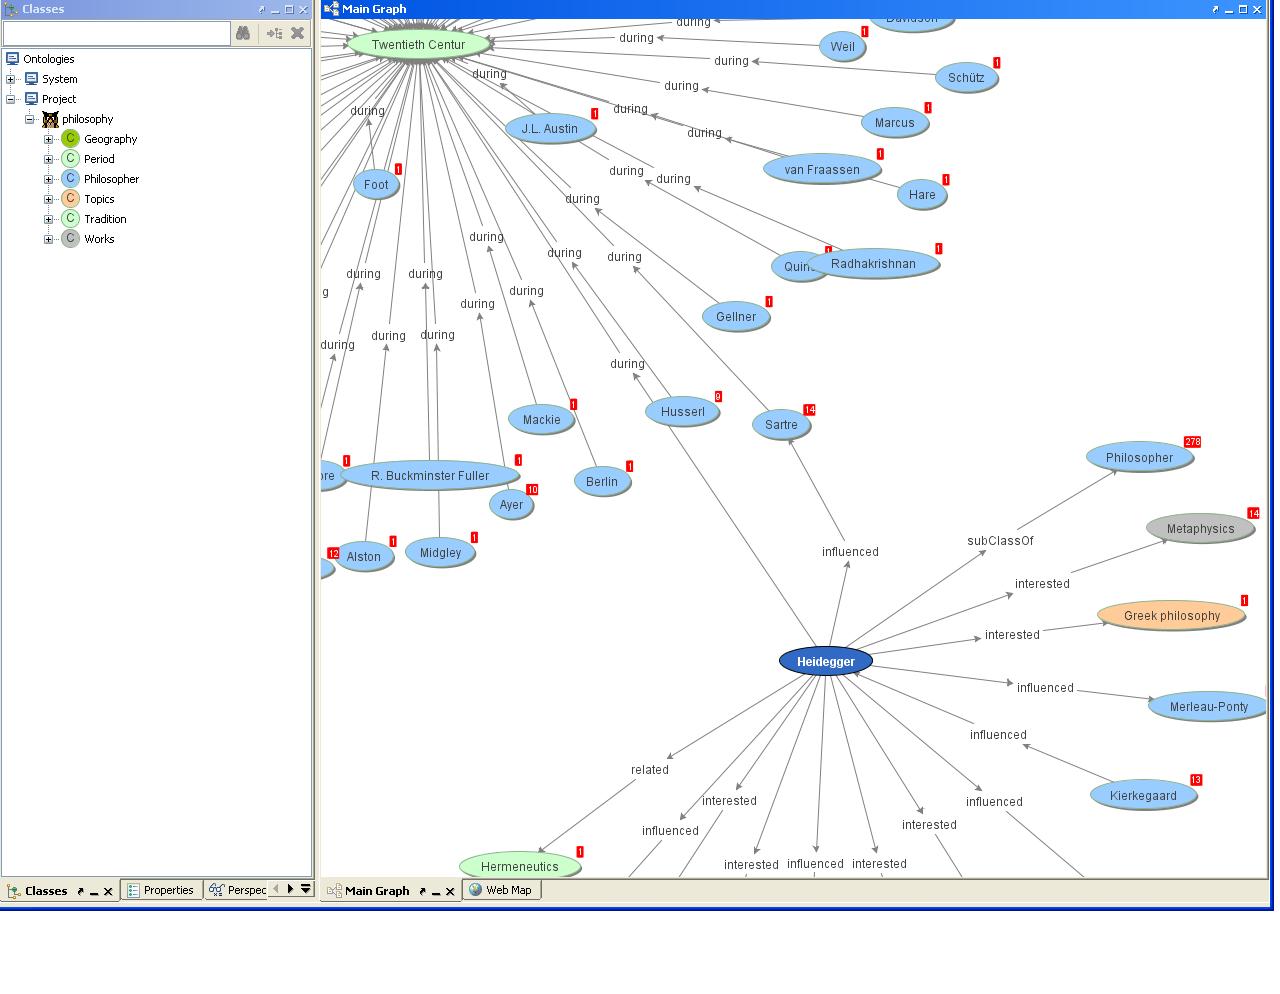The width and height of the screenshot is (1280, 994).
Task: Click the Ontologies root monitor icon
Action: coord(12,59)
